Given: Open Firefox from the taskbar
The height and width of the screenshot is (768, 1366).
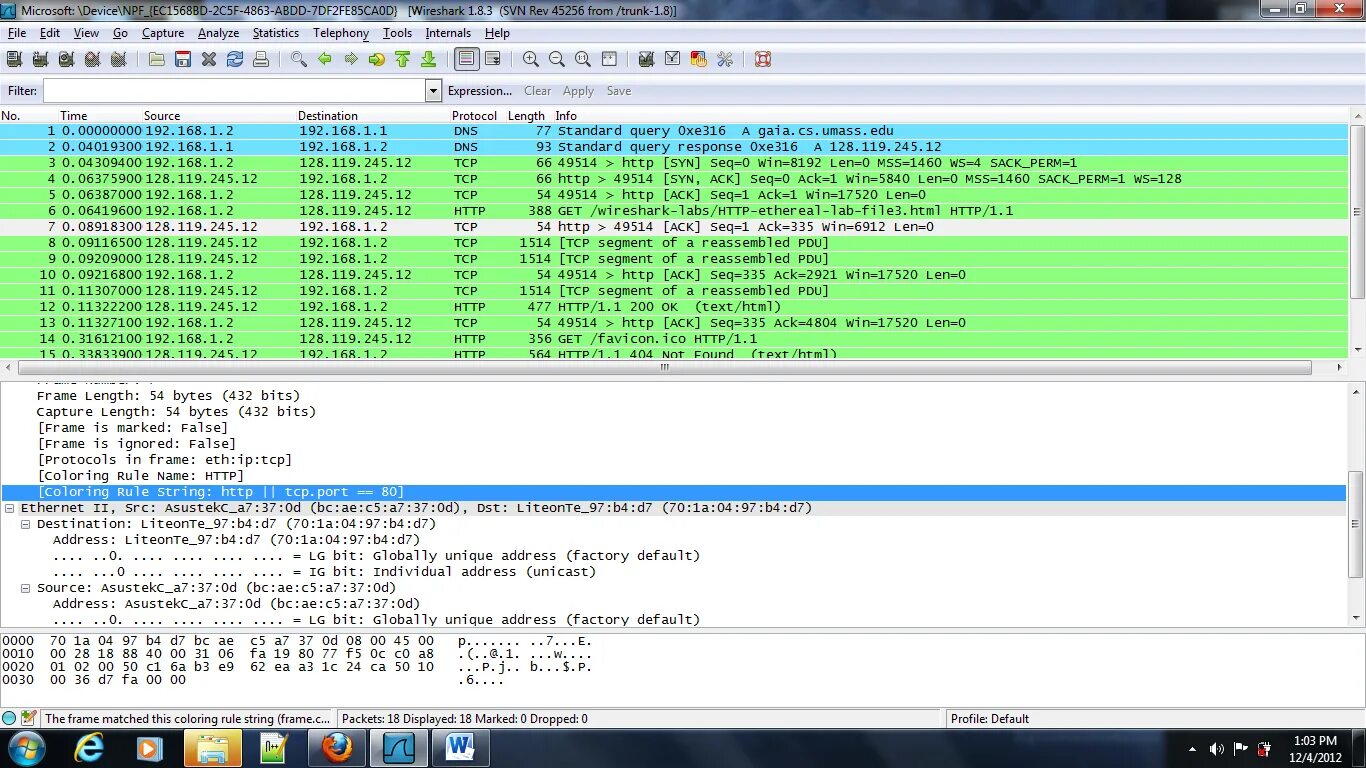Looking at the screenshot, I should [x=337, y=748].
